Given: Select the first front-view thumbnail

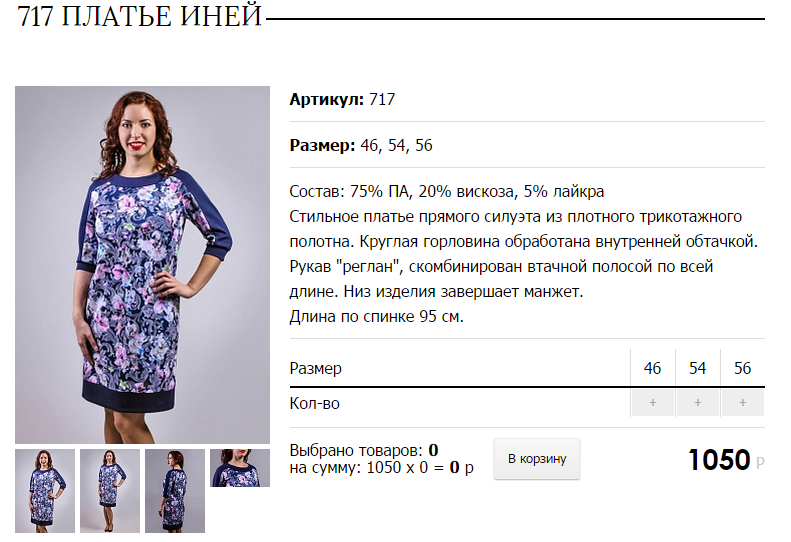Looking at the screenshot, I should (45, 491).
